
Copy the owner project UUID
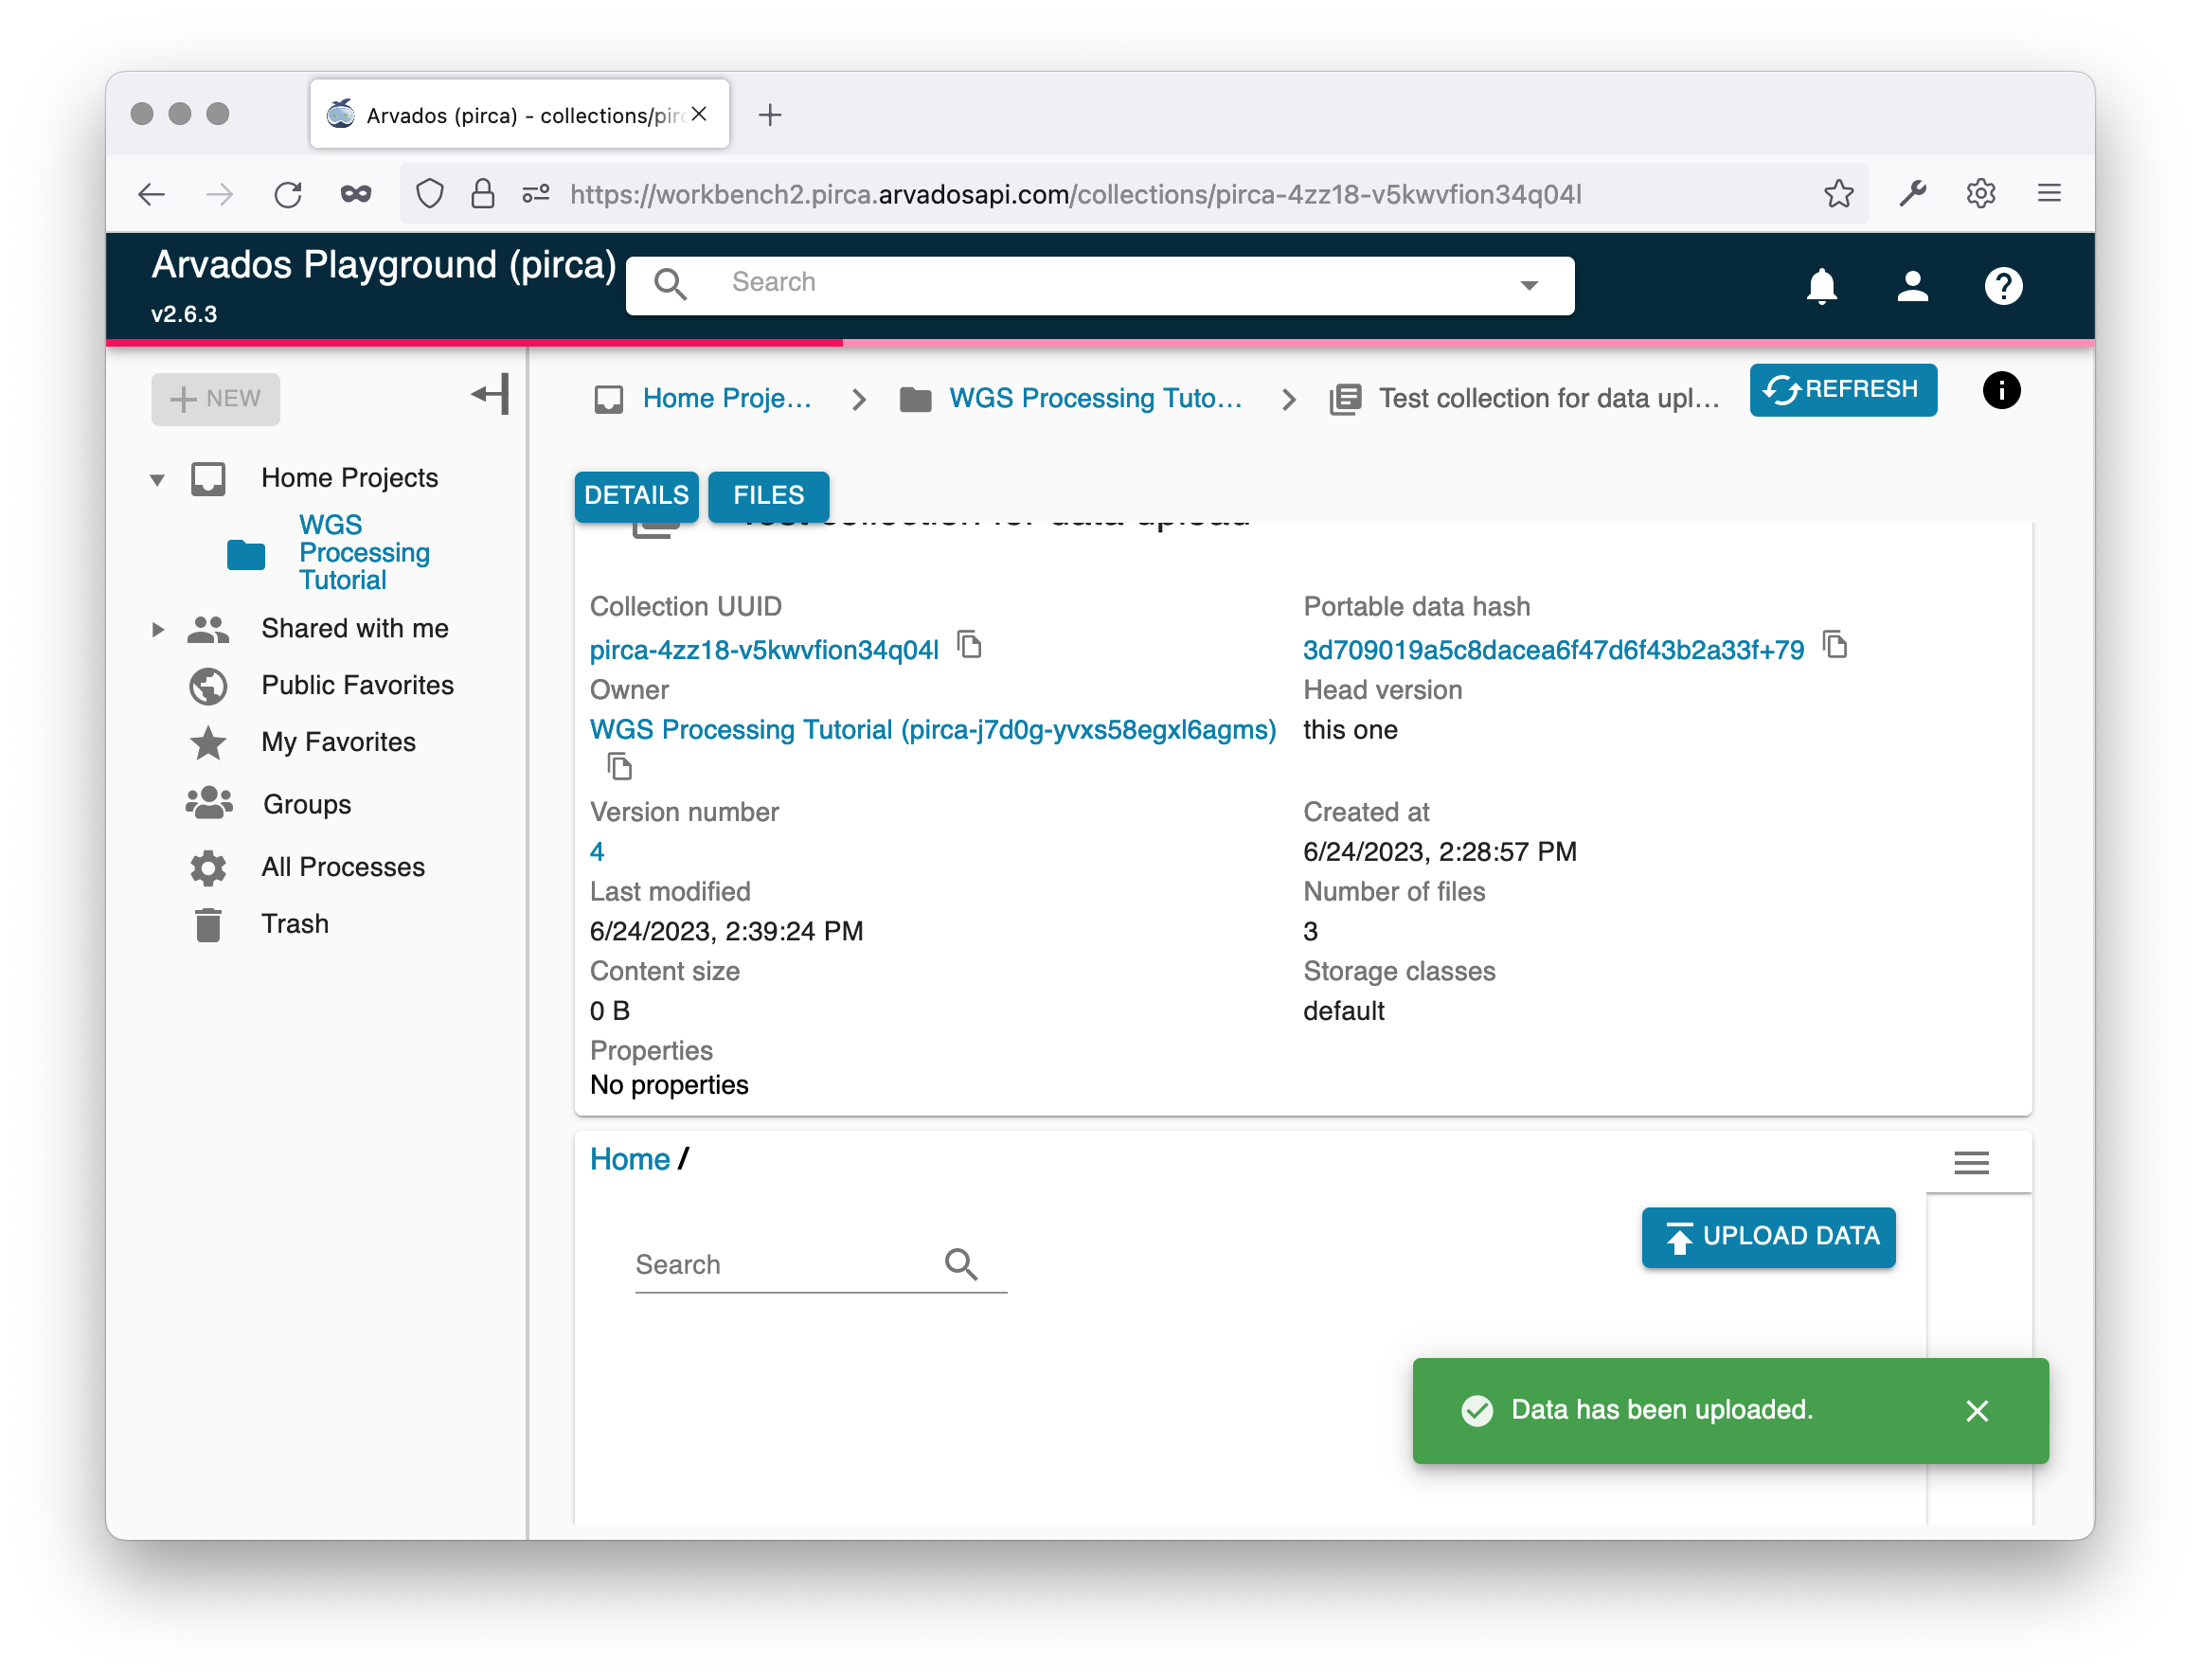tap(619, 767)
